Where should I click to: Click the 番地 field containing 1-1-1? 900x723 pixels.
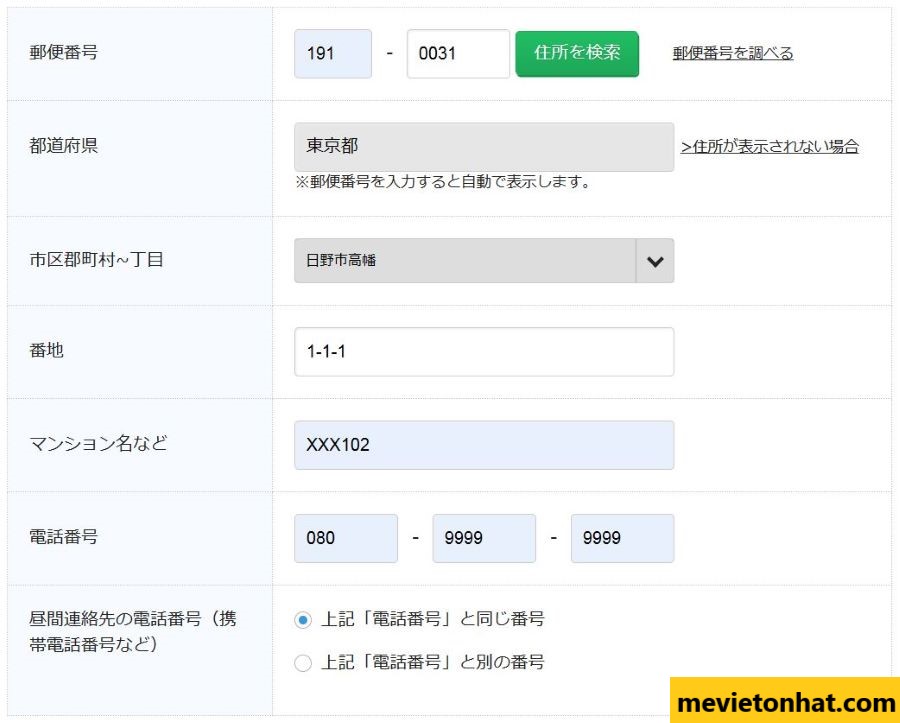484,352
